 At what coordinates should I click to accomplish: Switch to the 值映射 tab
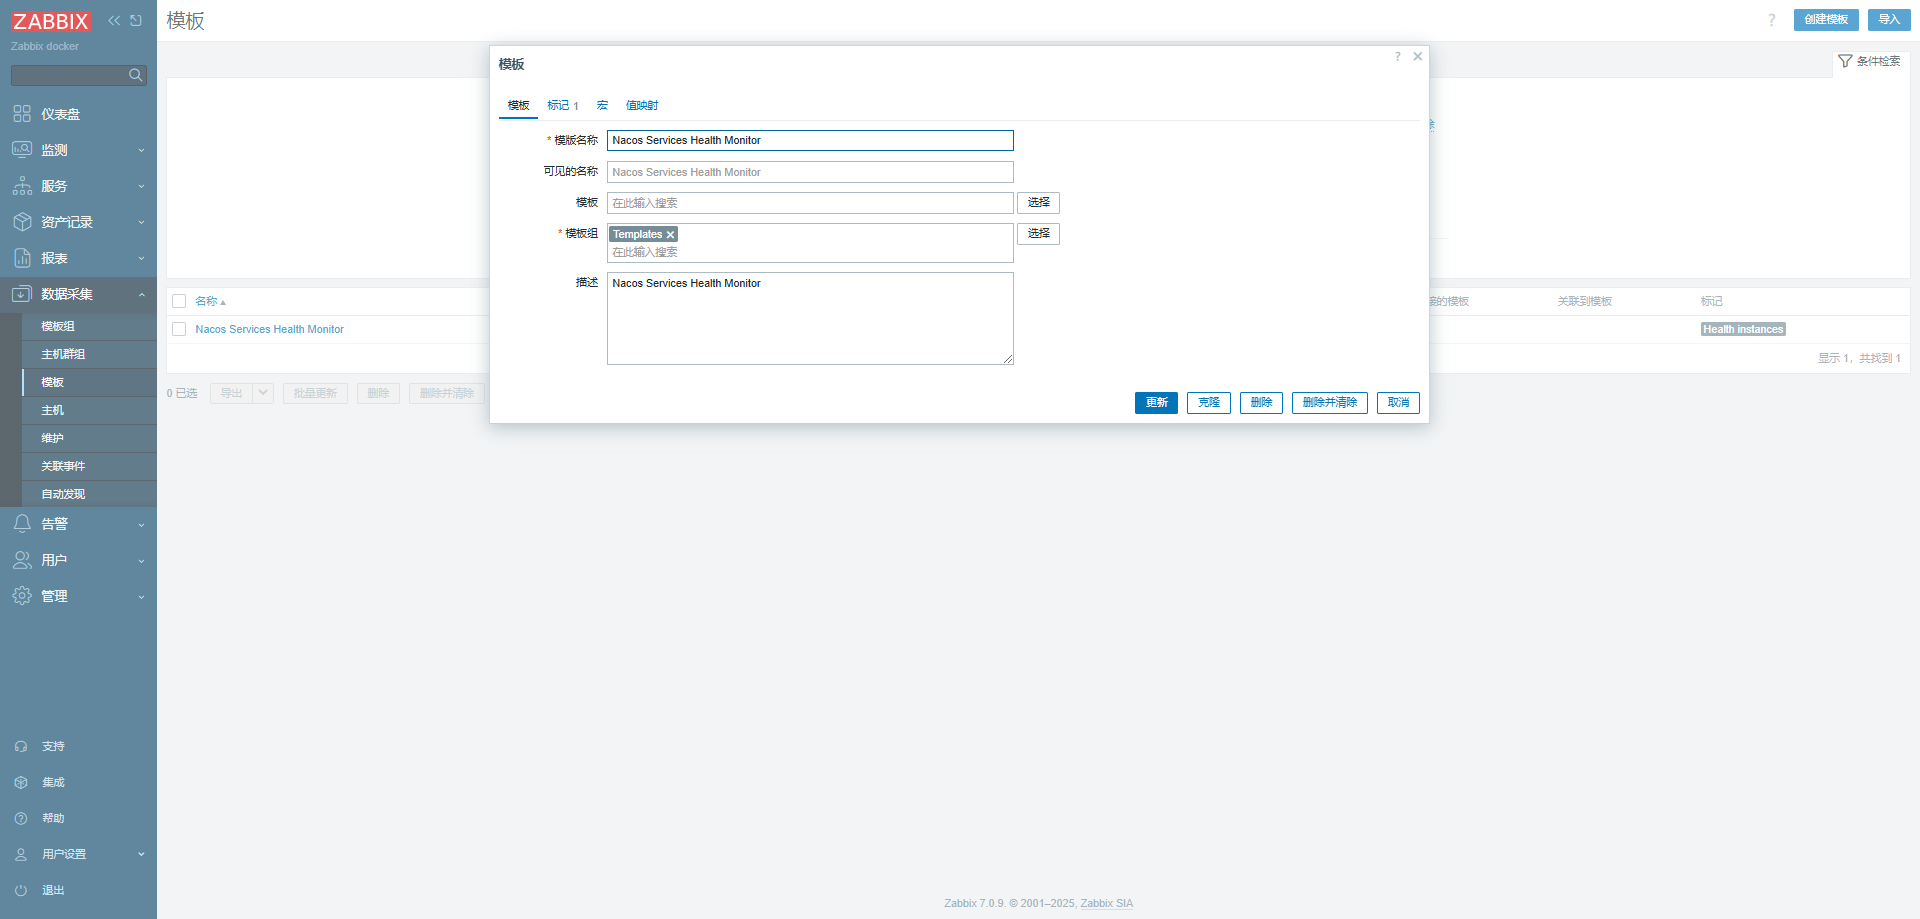click(642, 105)
